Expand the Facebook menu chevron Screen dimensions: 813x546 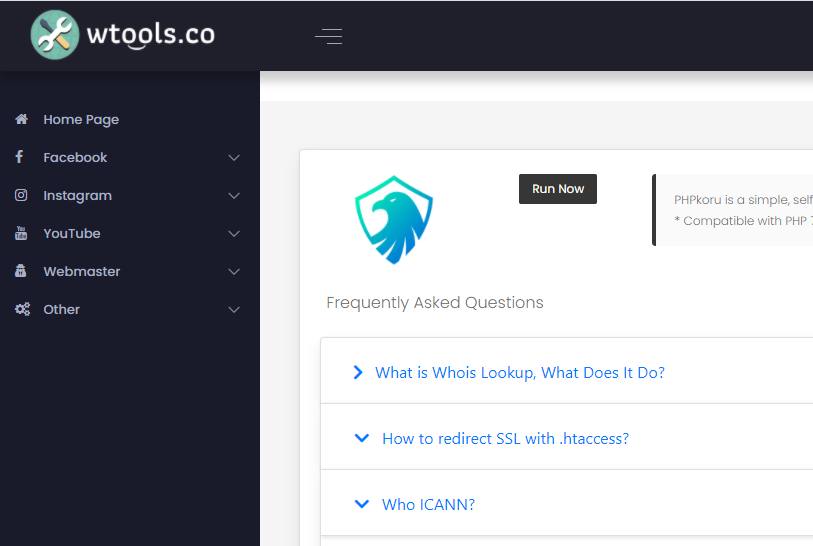(234, 158)
